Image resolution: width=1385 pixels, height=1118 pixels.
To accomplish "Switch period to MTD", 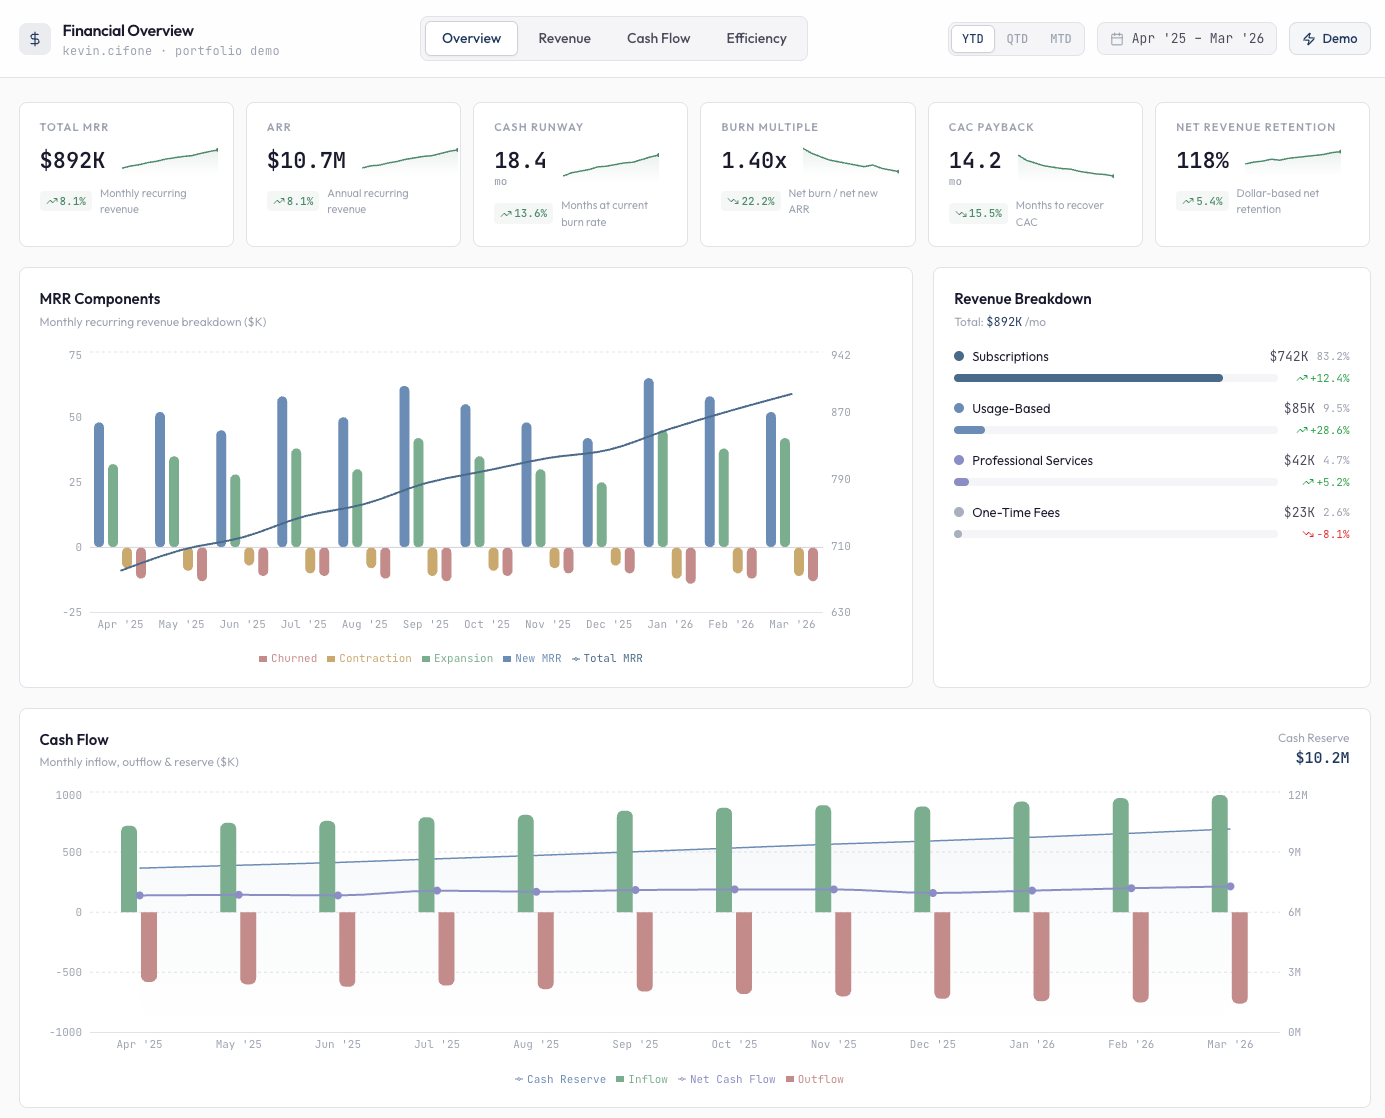I will tap(1060, 39).
